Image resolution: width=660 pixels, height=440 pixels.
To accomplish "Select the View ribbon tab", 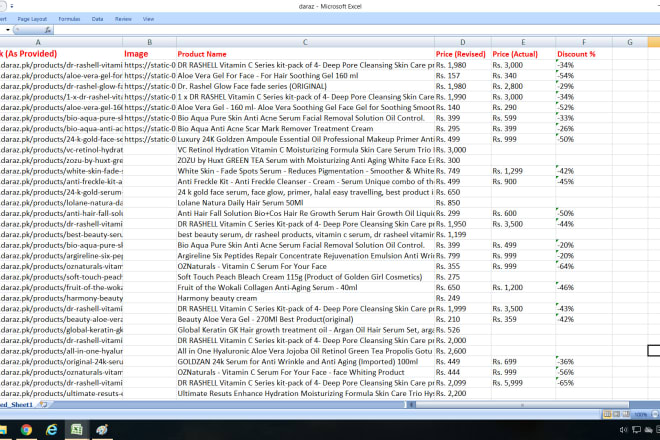I will tap(148, 19).
